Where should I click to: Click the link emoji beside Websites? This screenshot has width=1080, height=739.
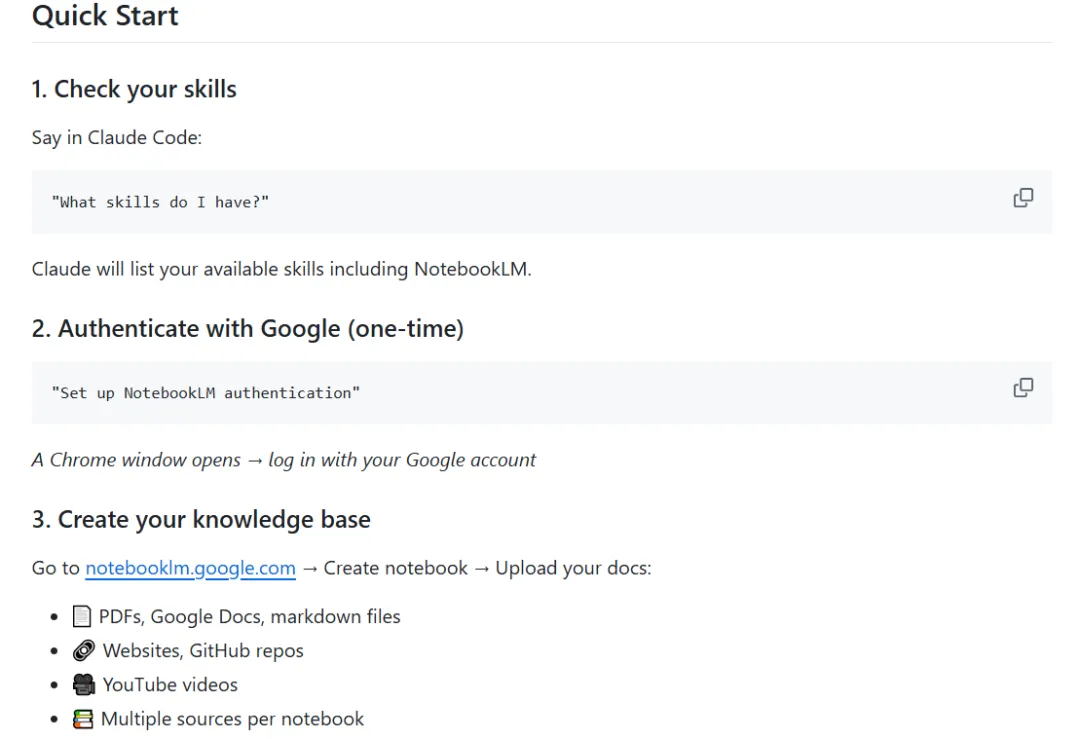pos(83,650)
